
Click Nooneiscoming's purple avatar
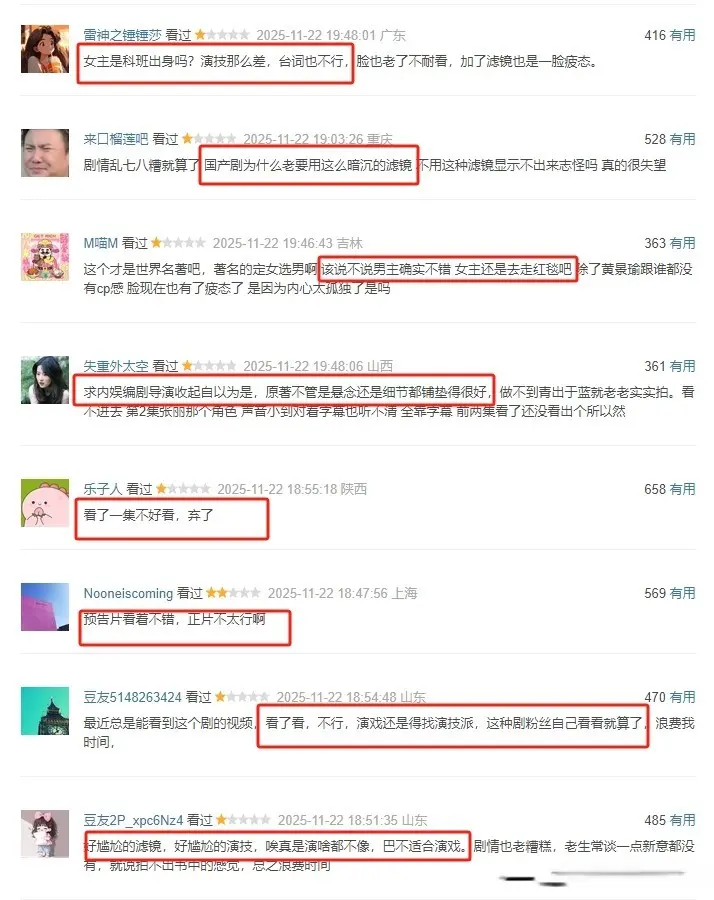45,607
